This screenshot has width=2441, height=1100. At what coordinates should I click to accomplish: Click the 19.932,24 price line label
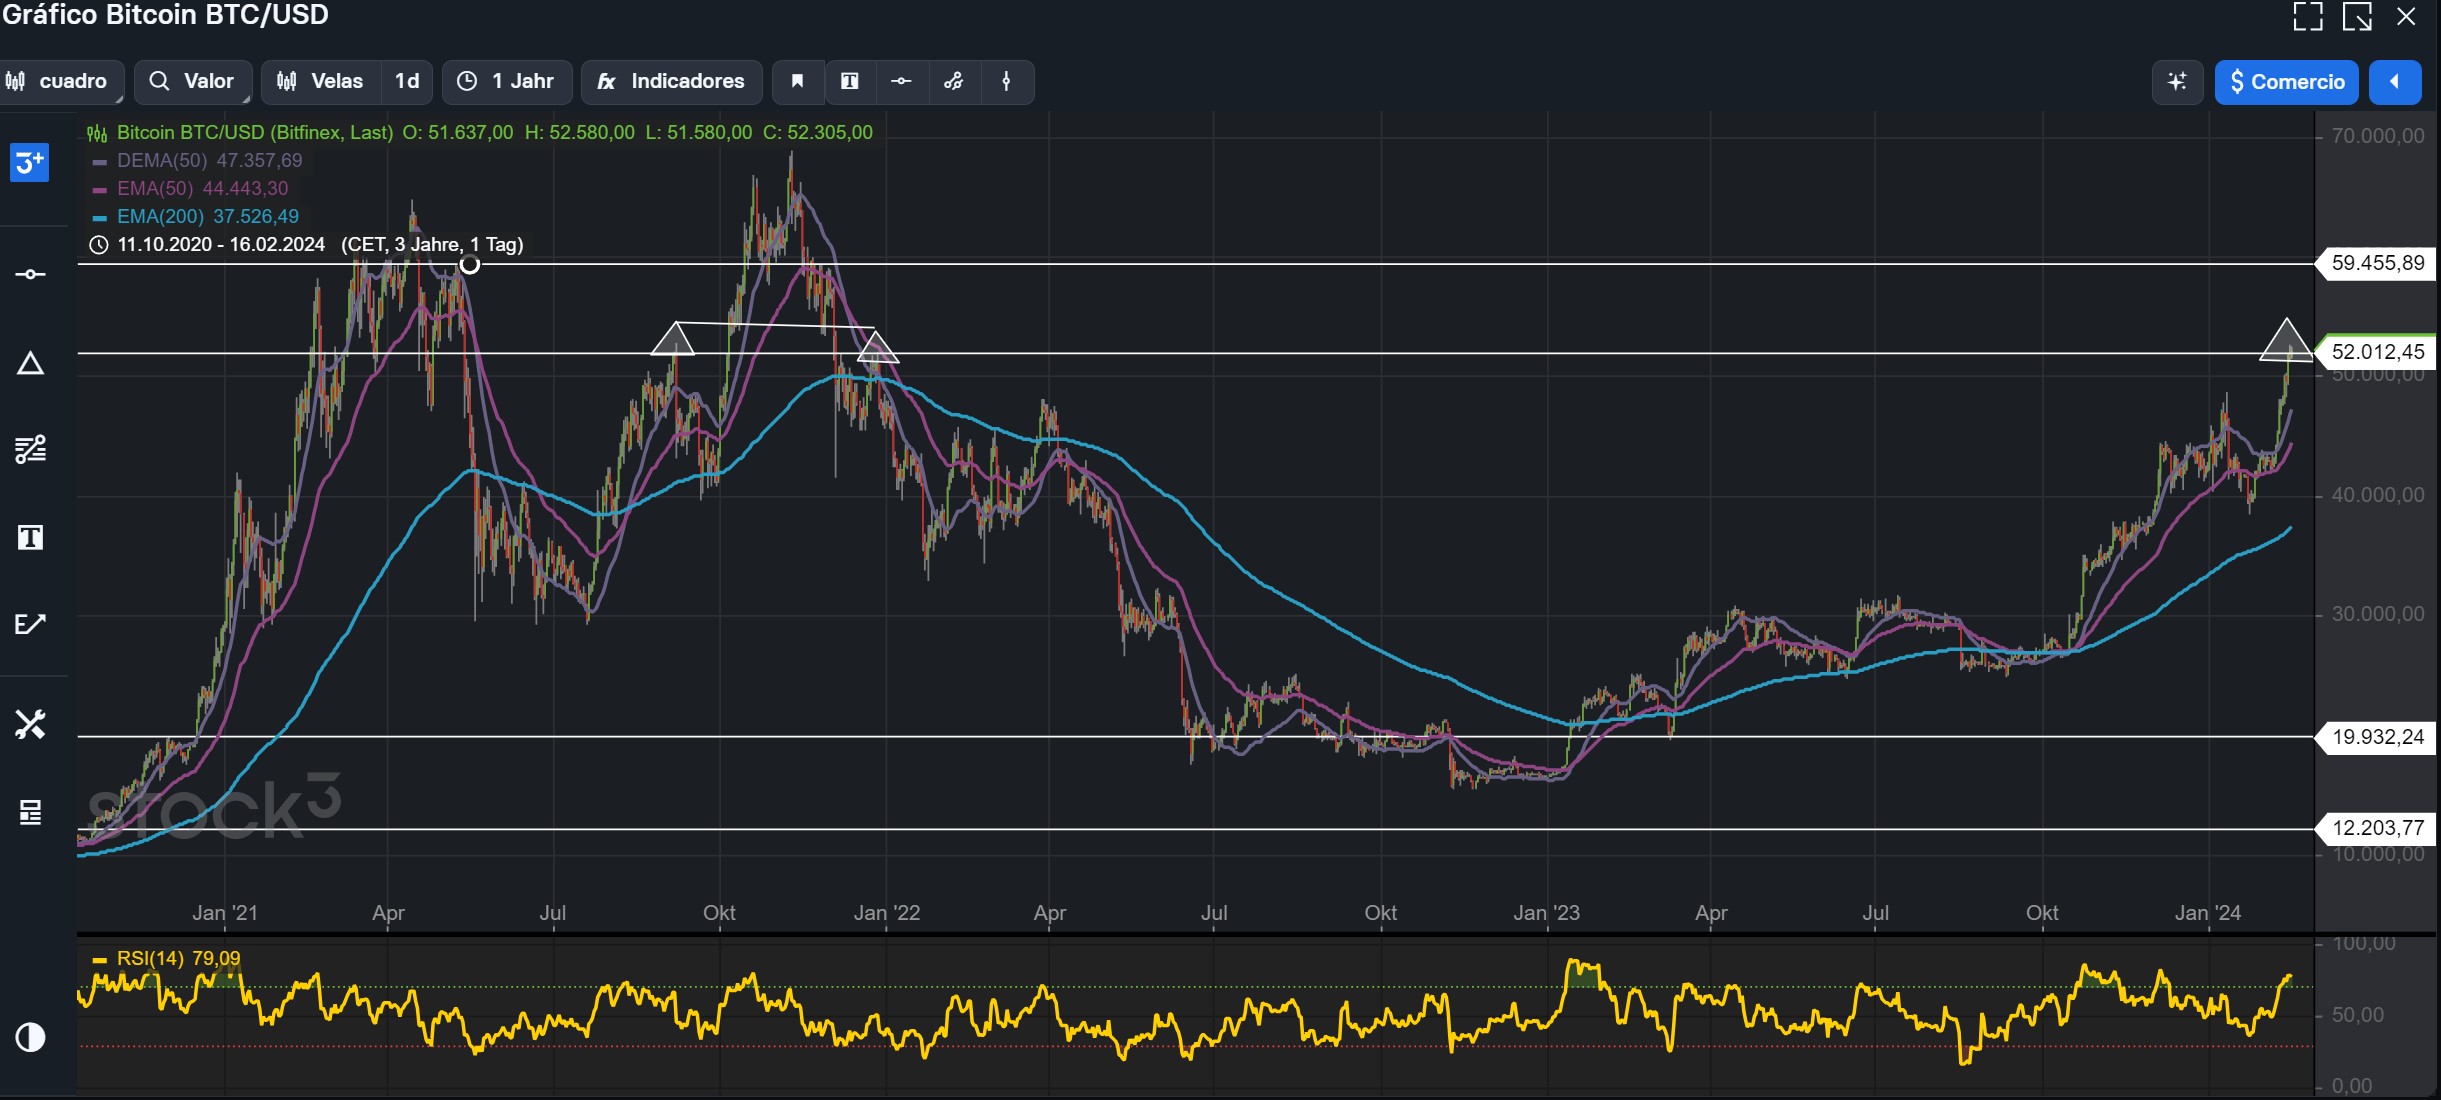(2376, 737)
